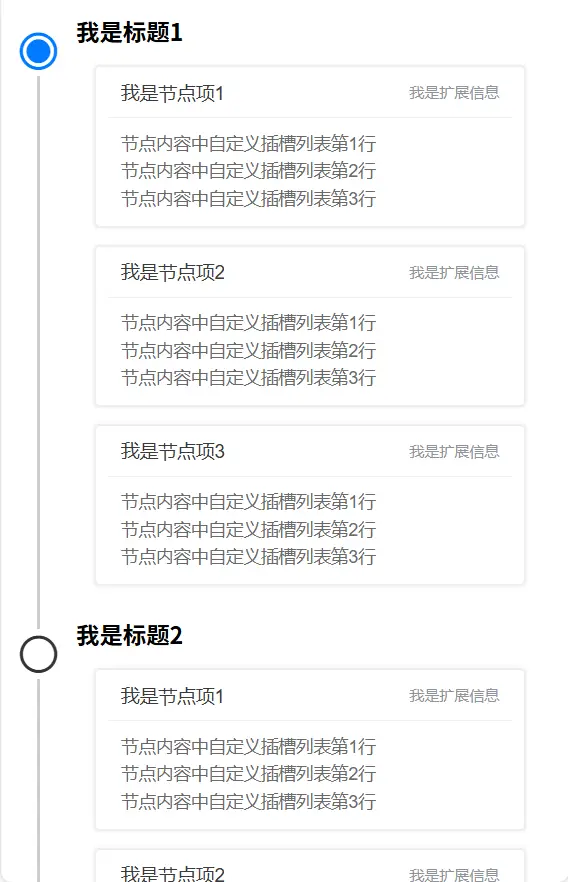Click 我是扩展信息 in the 节点项3 card
This screenshot has height=882, width=568.
point(454,452)
